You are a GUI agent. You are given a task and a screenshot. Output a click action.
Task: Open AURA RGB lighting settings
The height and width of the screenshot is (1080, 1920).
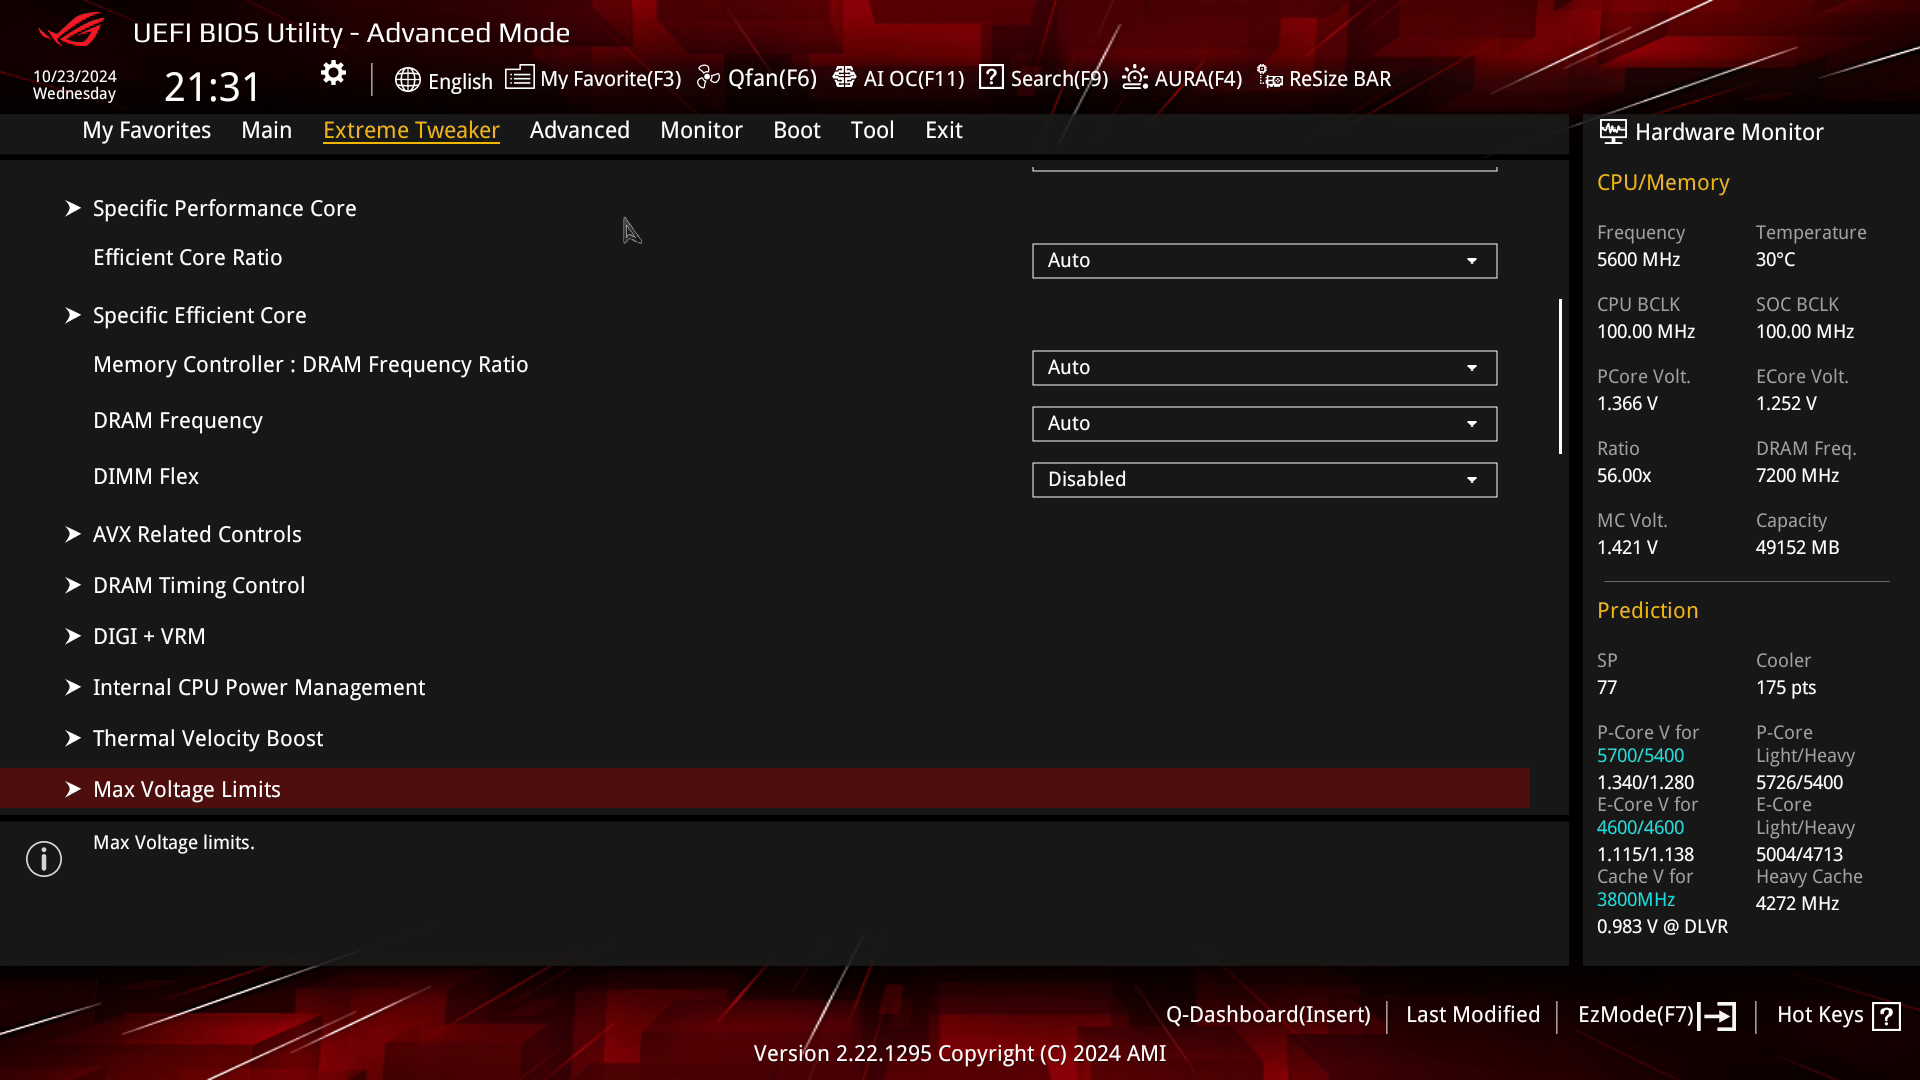(1182, 78)
